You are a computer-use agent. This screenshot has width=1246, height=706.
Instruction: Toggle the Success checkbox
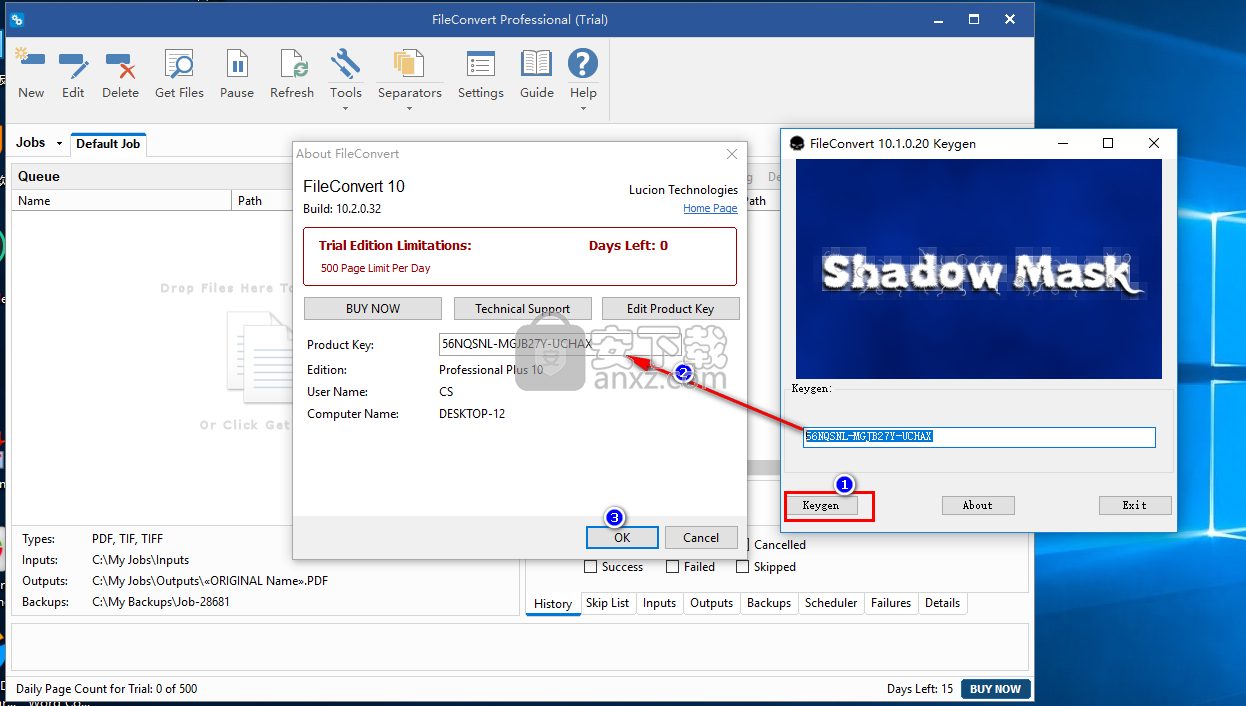pos(591,567)
